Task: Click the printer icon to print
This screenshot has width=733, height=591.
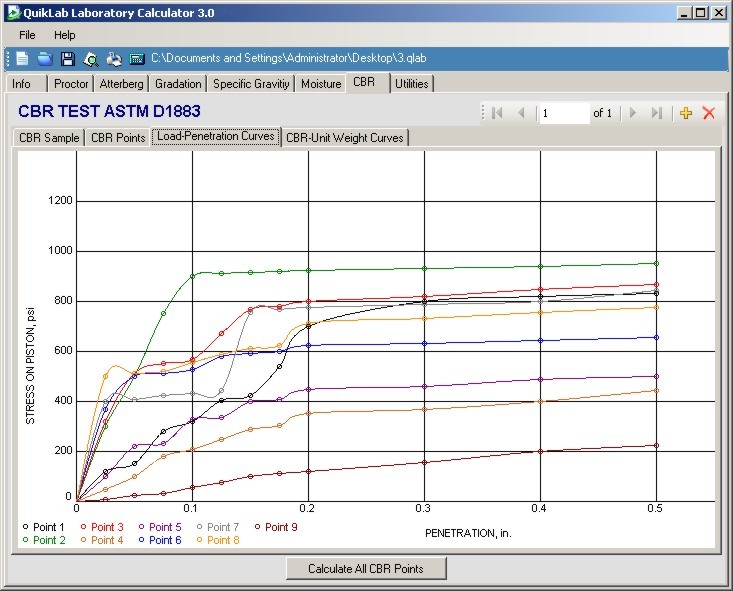Action: pos(114,60)
